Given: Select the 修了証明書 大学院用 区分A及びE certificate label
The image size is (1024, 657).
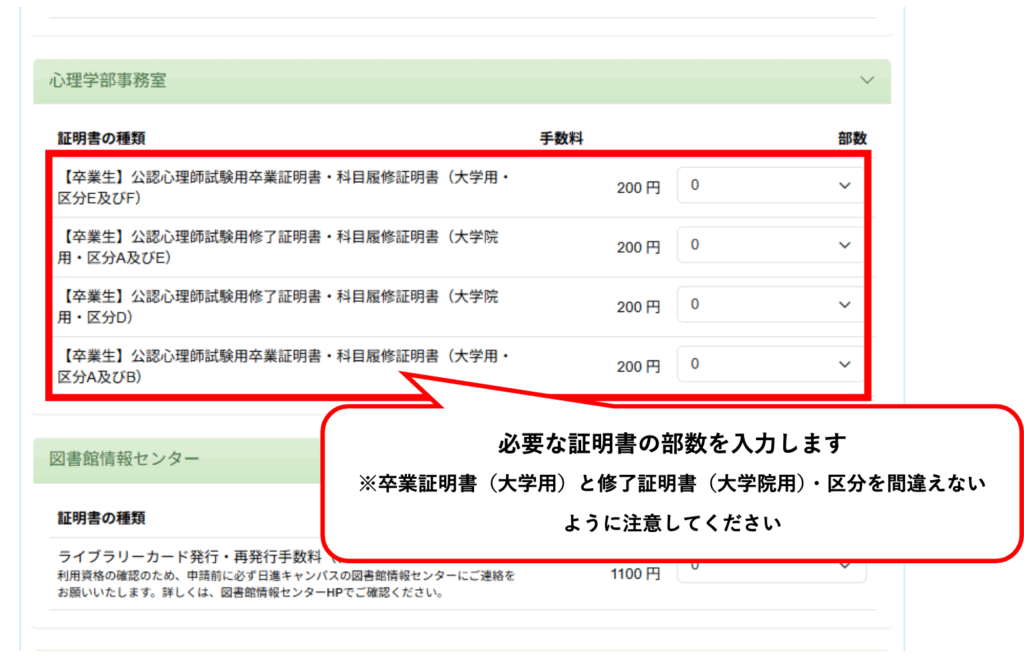Looking at the screenshot, I should click(x=280, y=246).
